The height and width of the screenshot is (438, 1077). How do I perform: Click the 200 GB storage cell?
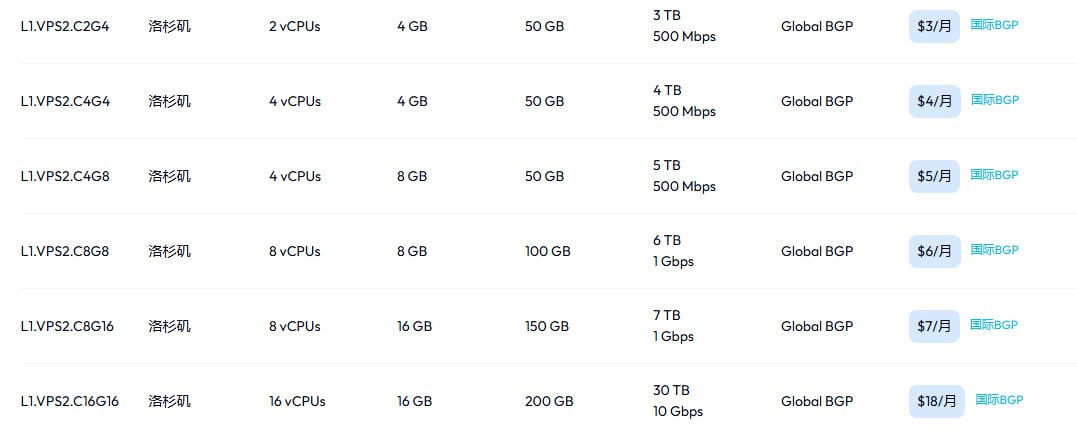549,401
